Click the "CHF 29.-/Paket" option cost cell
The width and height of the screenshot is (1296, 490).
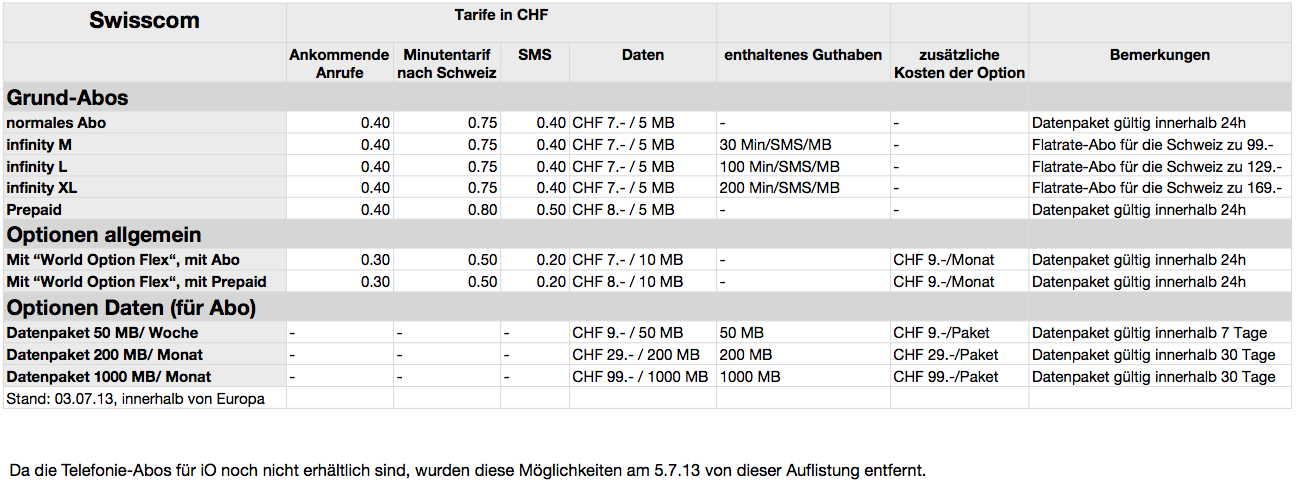[945, 355]
